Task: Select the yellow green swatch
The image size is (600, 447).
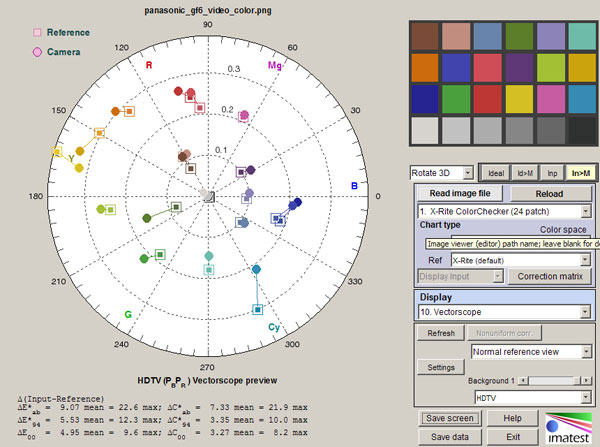Action: click(551, 68)
